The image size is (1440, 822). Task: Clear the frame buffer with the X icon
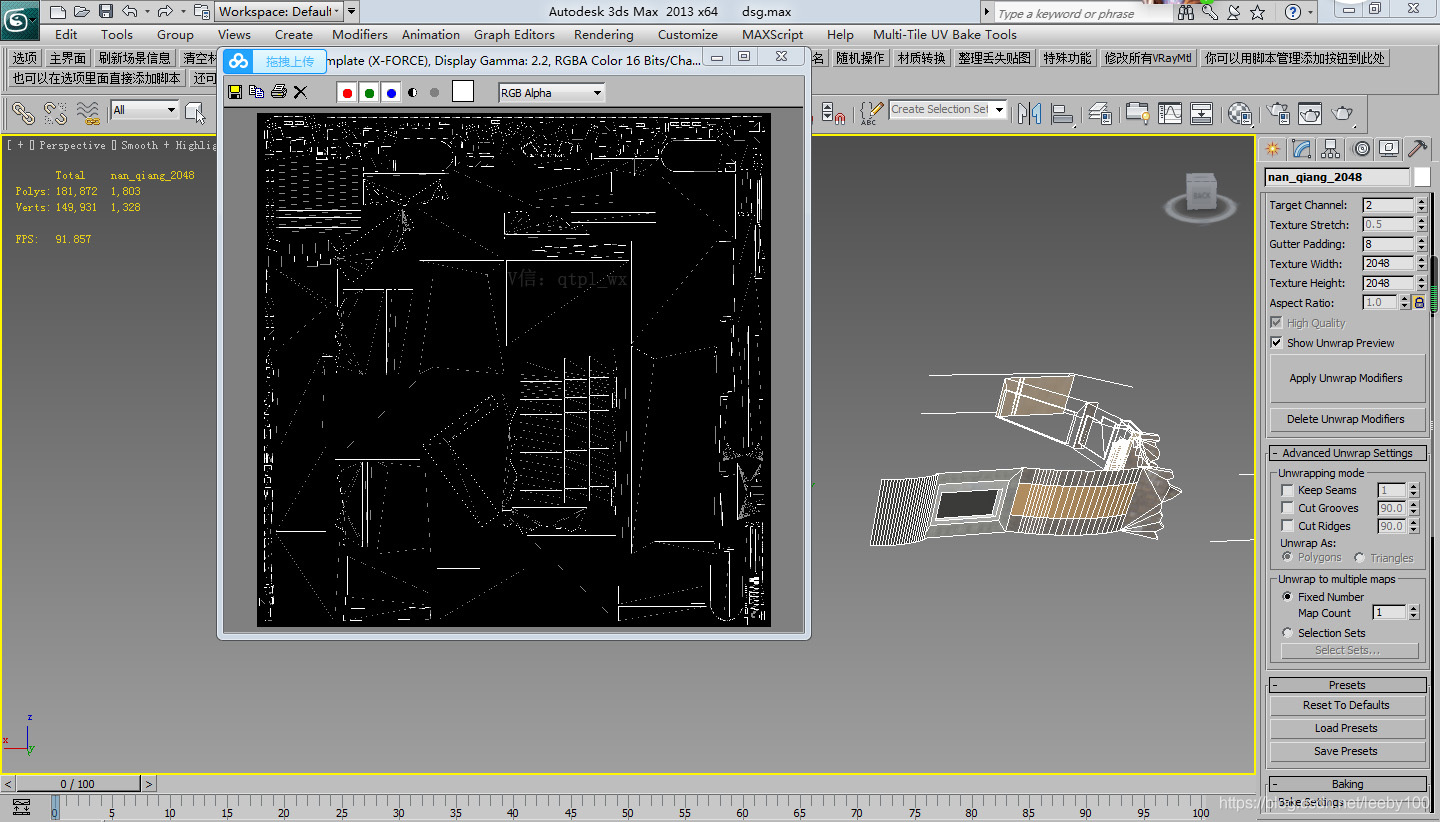click(x=300, y=92)
